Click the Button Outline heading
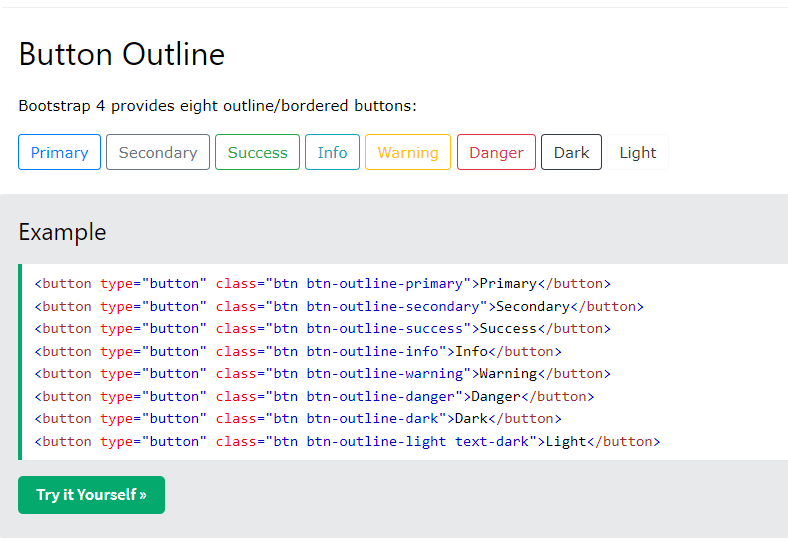Image resolution: width=788 pixels, height=542 pixels. tap(122, 54)
